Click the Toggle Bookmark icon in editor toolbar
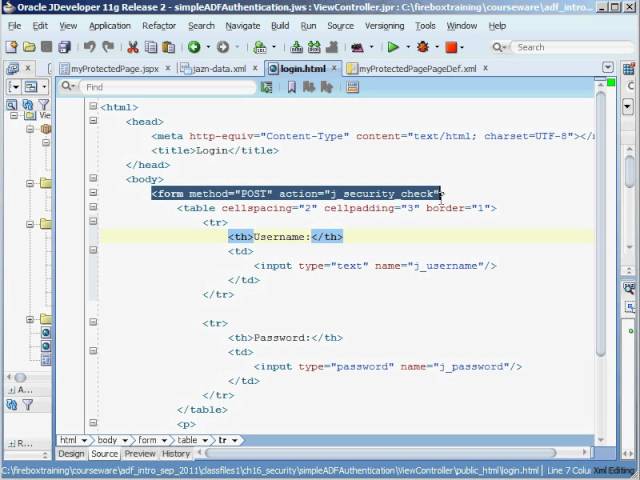Image resolution: width=640 pixels, height=480 pixels. click(291, 87)
